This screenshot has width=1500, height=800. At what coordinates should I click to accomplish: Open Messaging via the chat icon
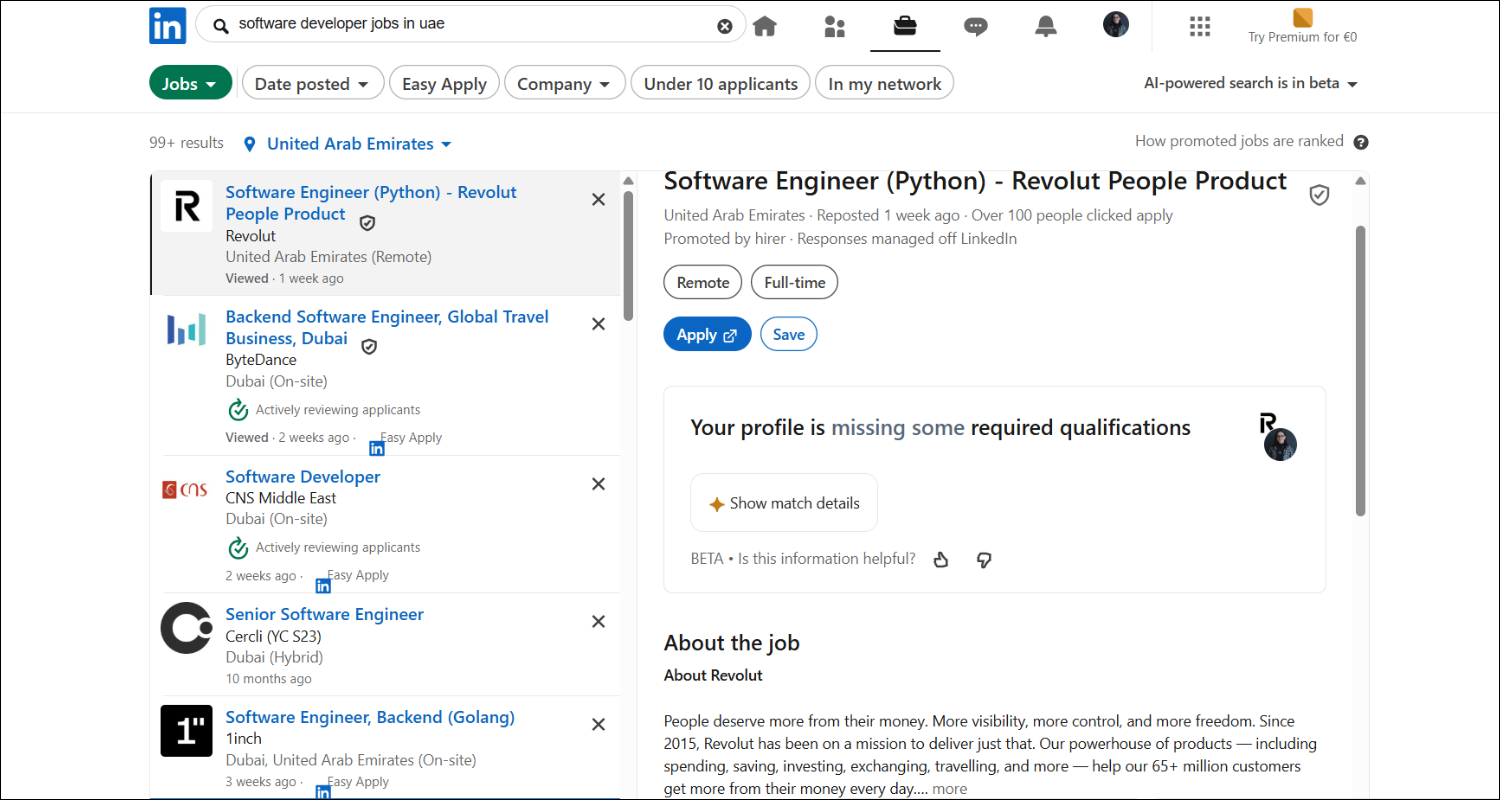tap(975, 26)
